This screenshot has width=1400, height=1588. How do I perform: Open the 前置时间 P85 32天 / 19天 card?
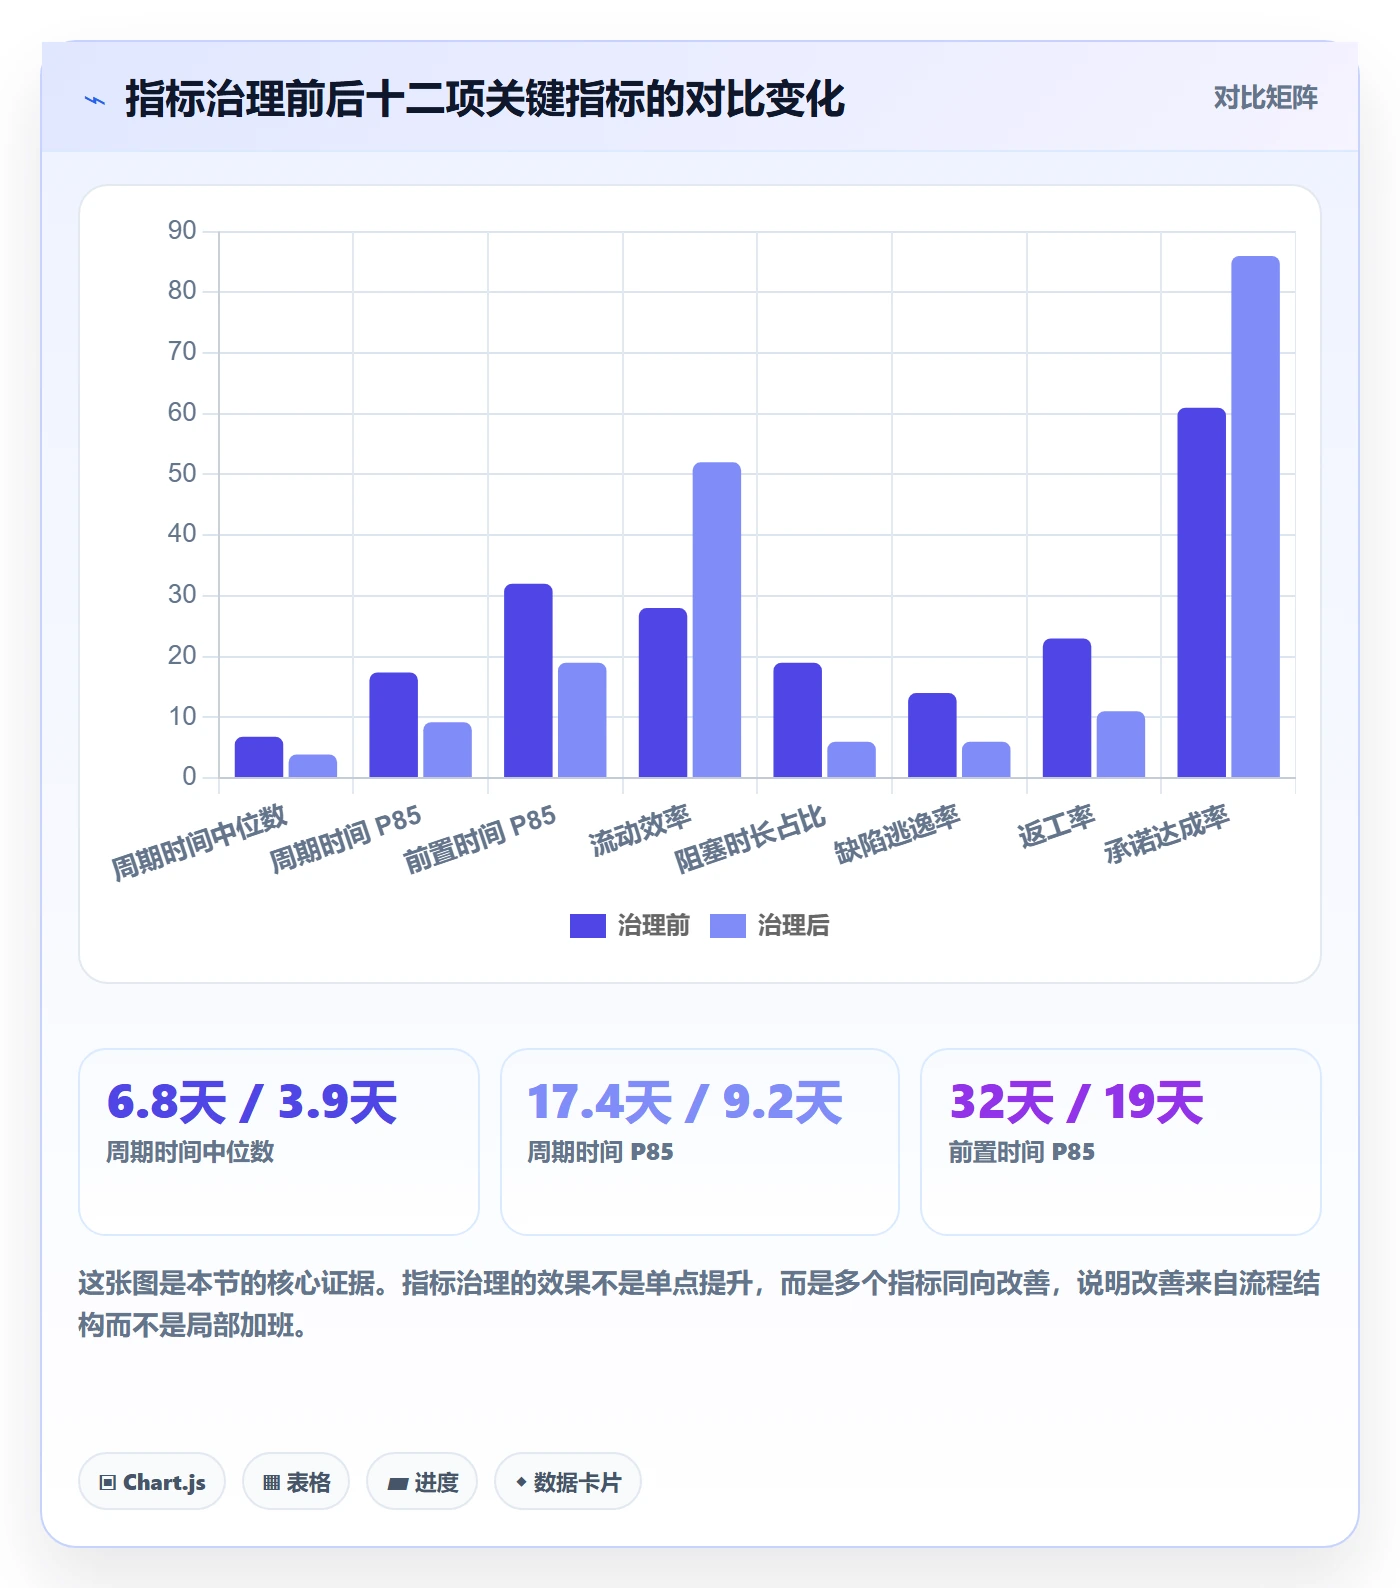[x=1121, y=1142]
